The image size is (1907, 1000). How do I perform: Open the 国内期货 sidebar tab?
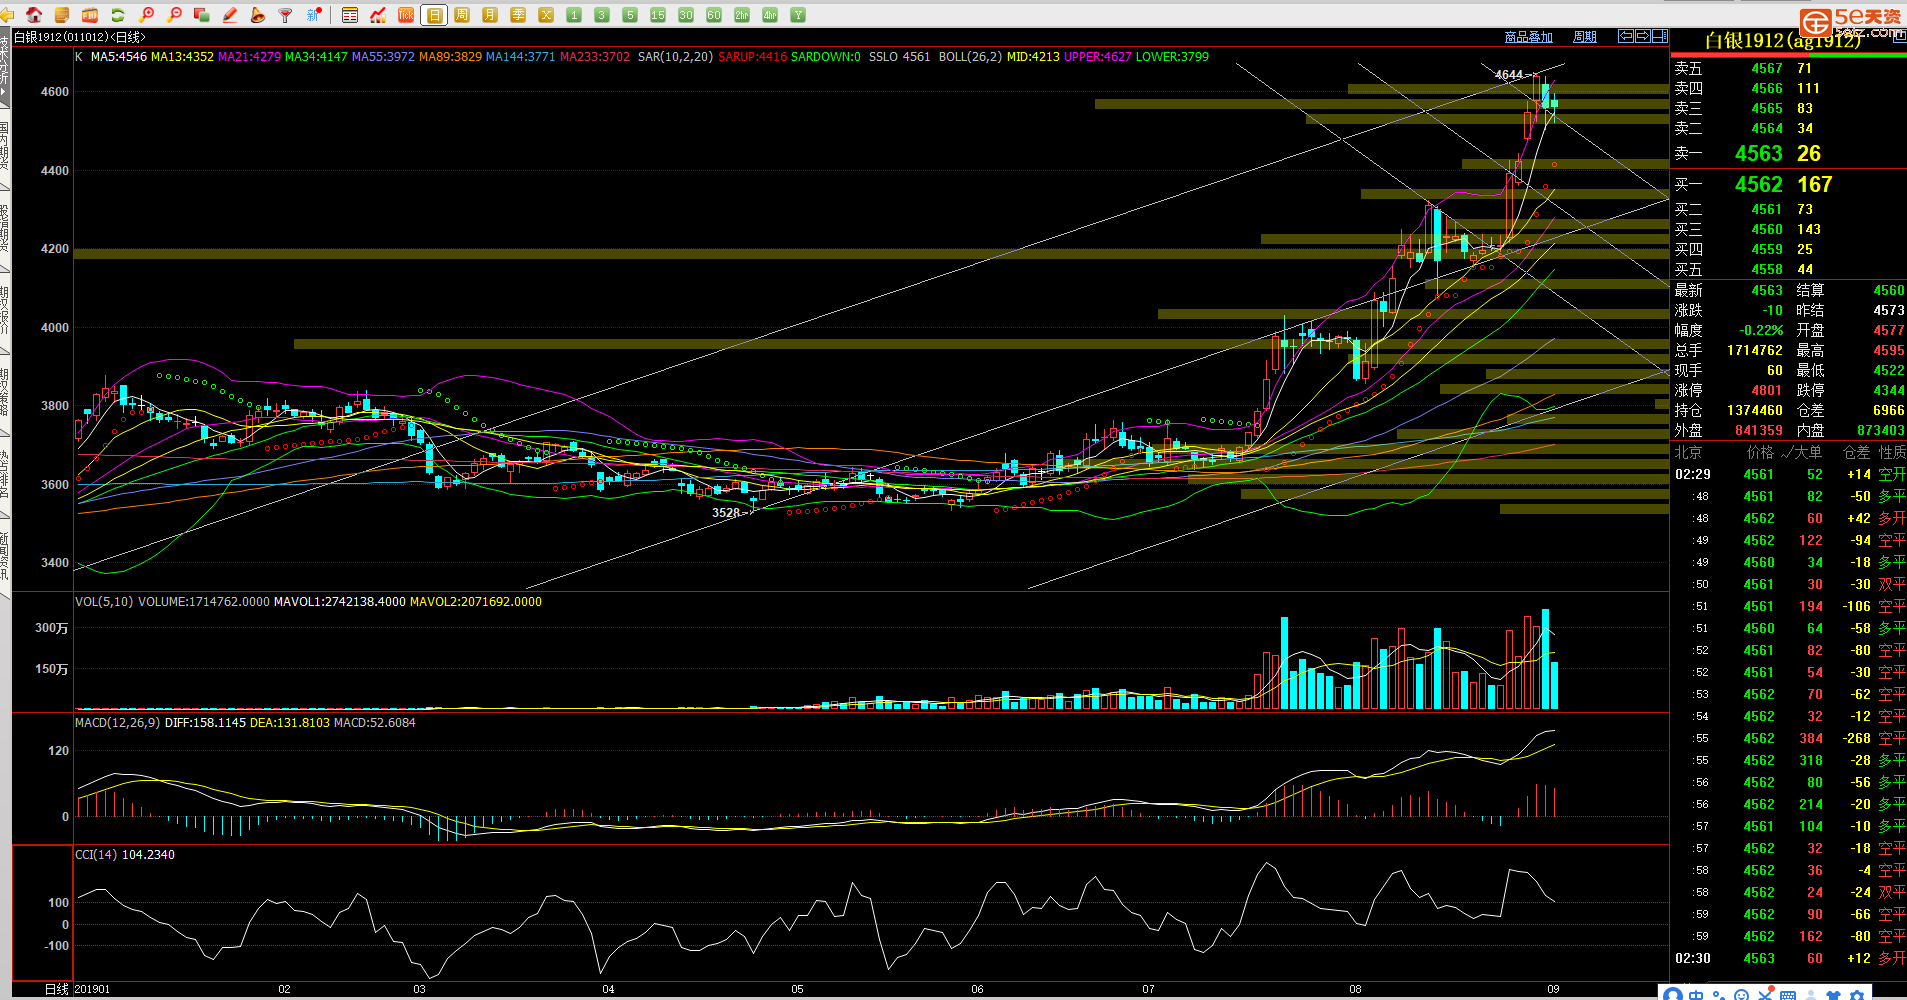tap(5, 146)
